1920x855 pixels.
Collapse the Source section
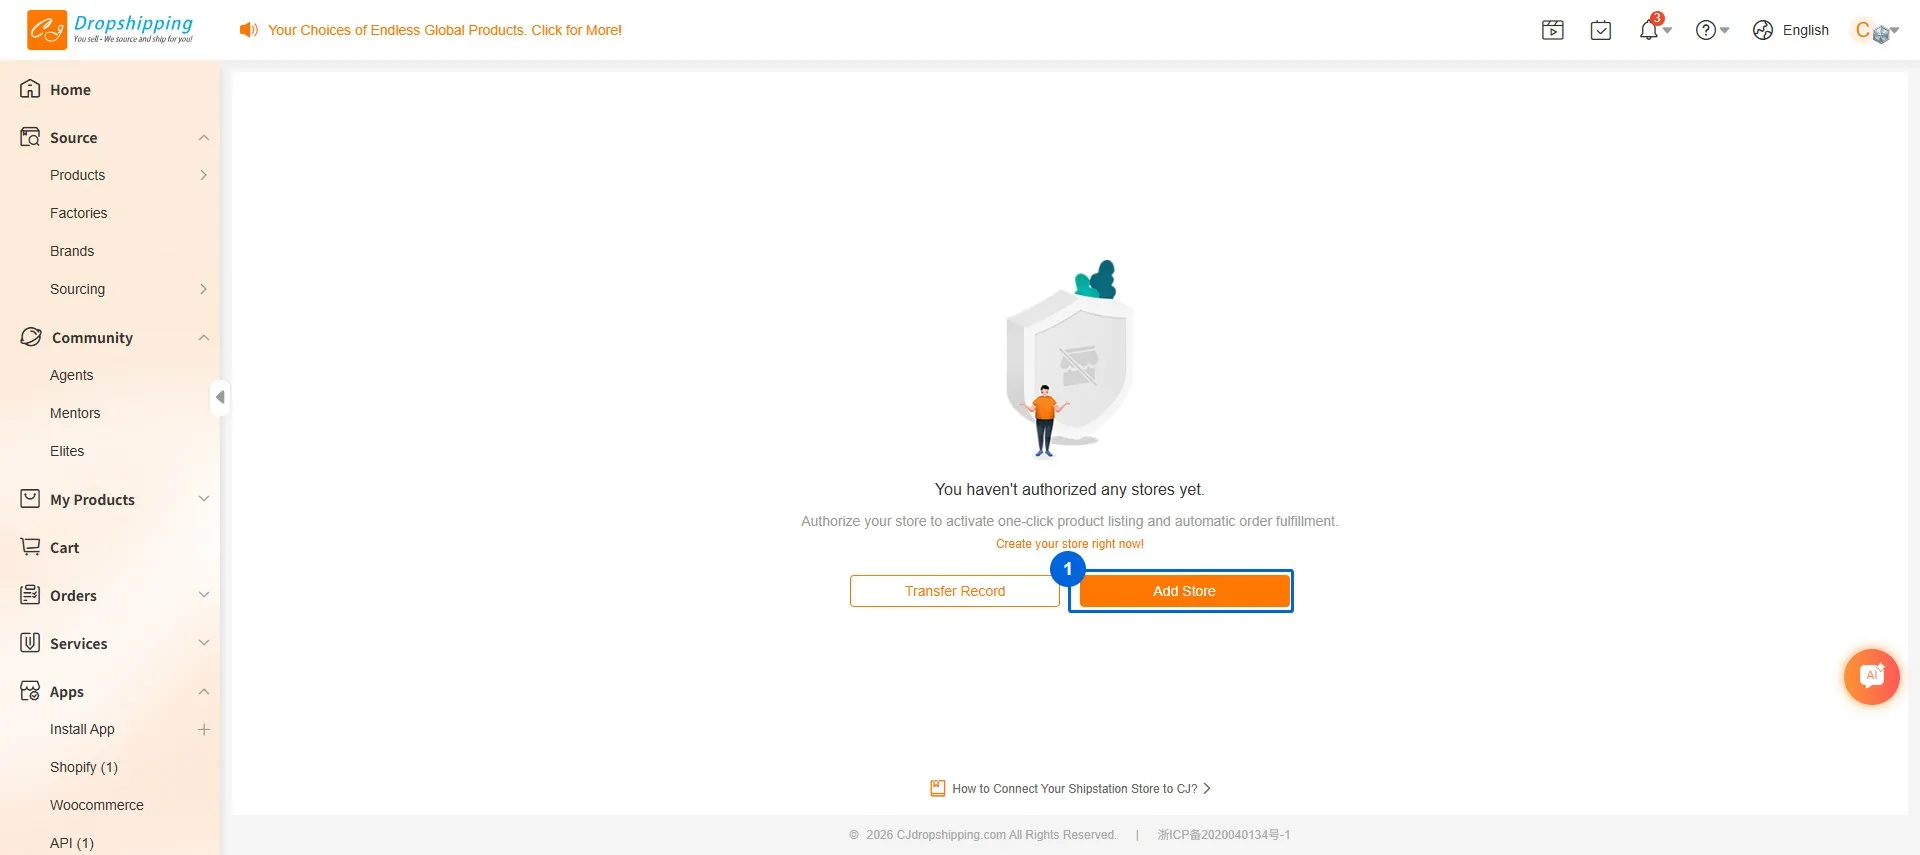tap(204, 138)
